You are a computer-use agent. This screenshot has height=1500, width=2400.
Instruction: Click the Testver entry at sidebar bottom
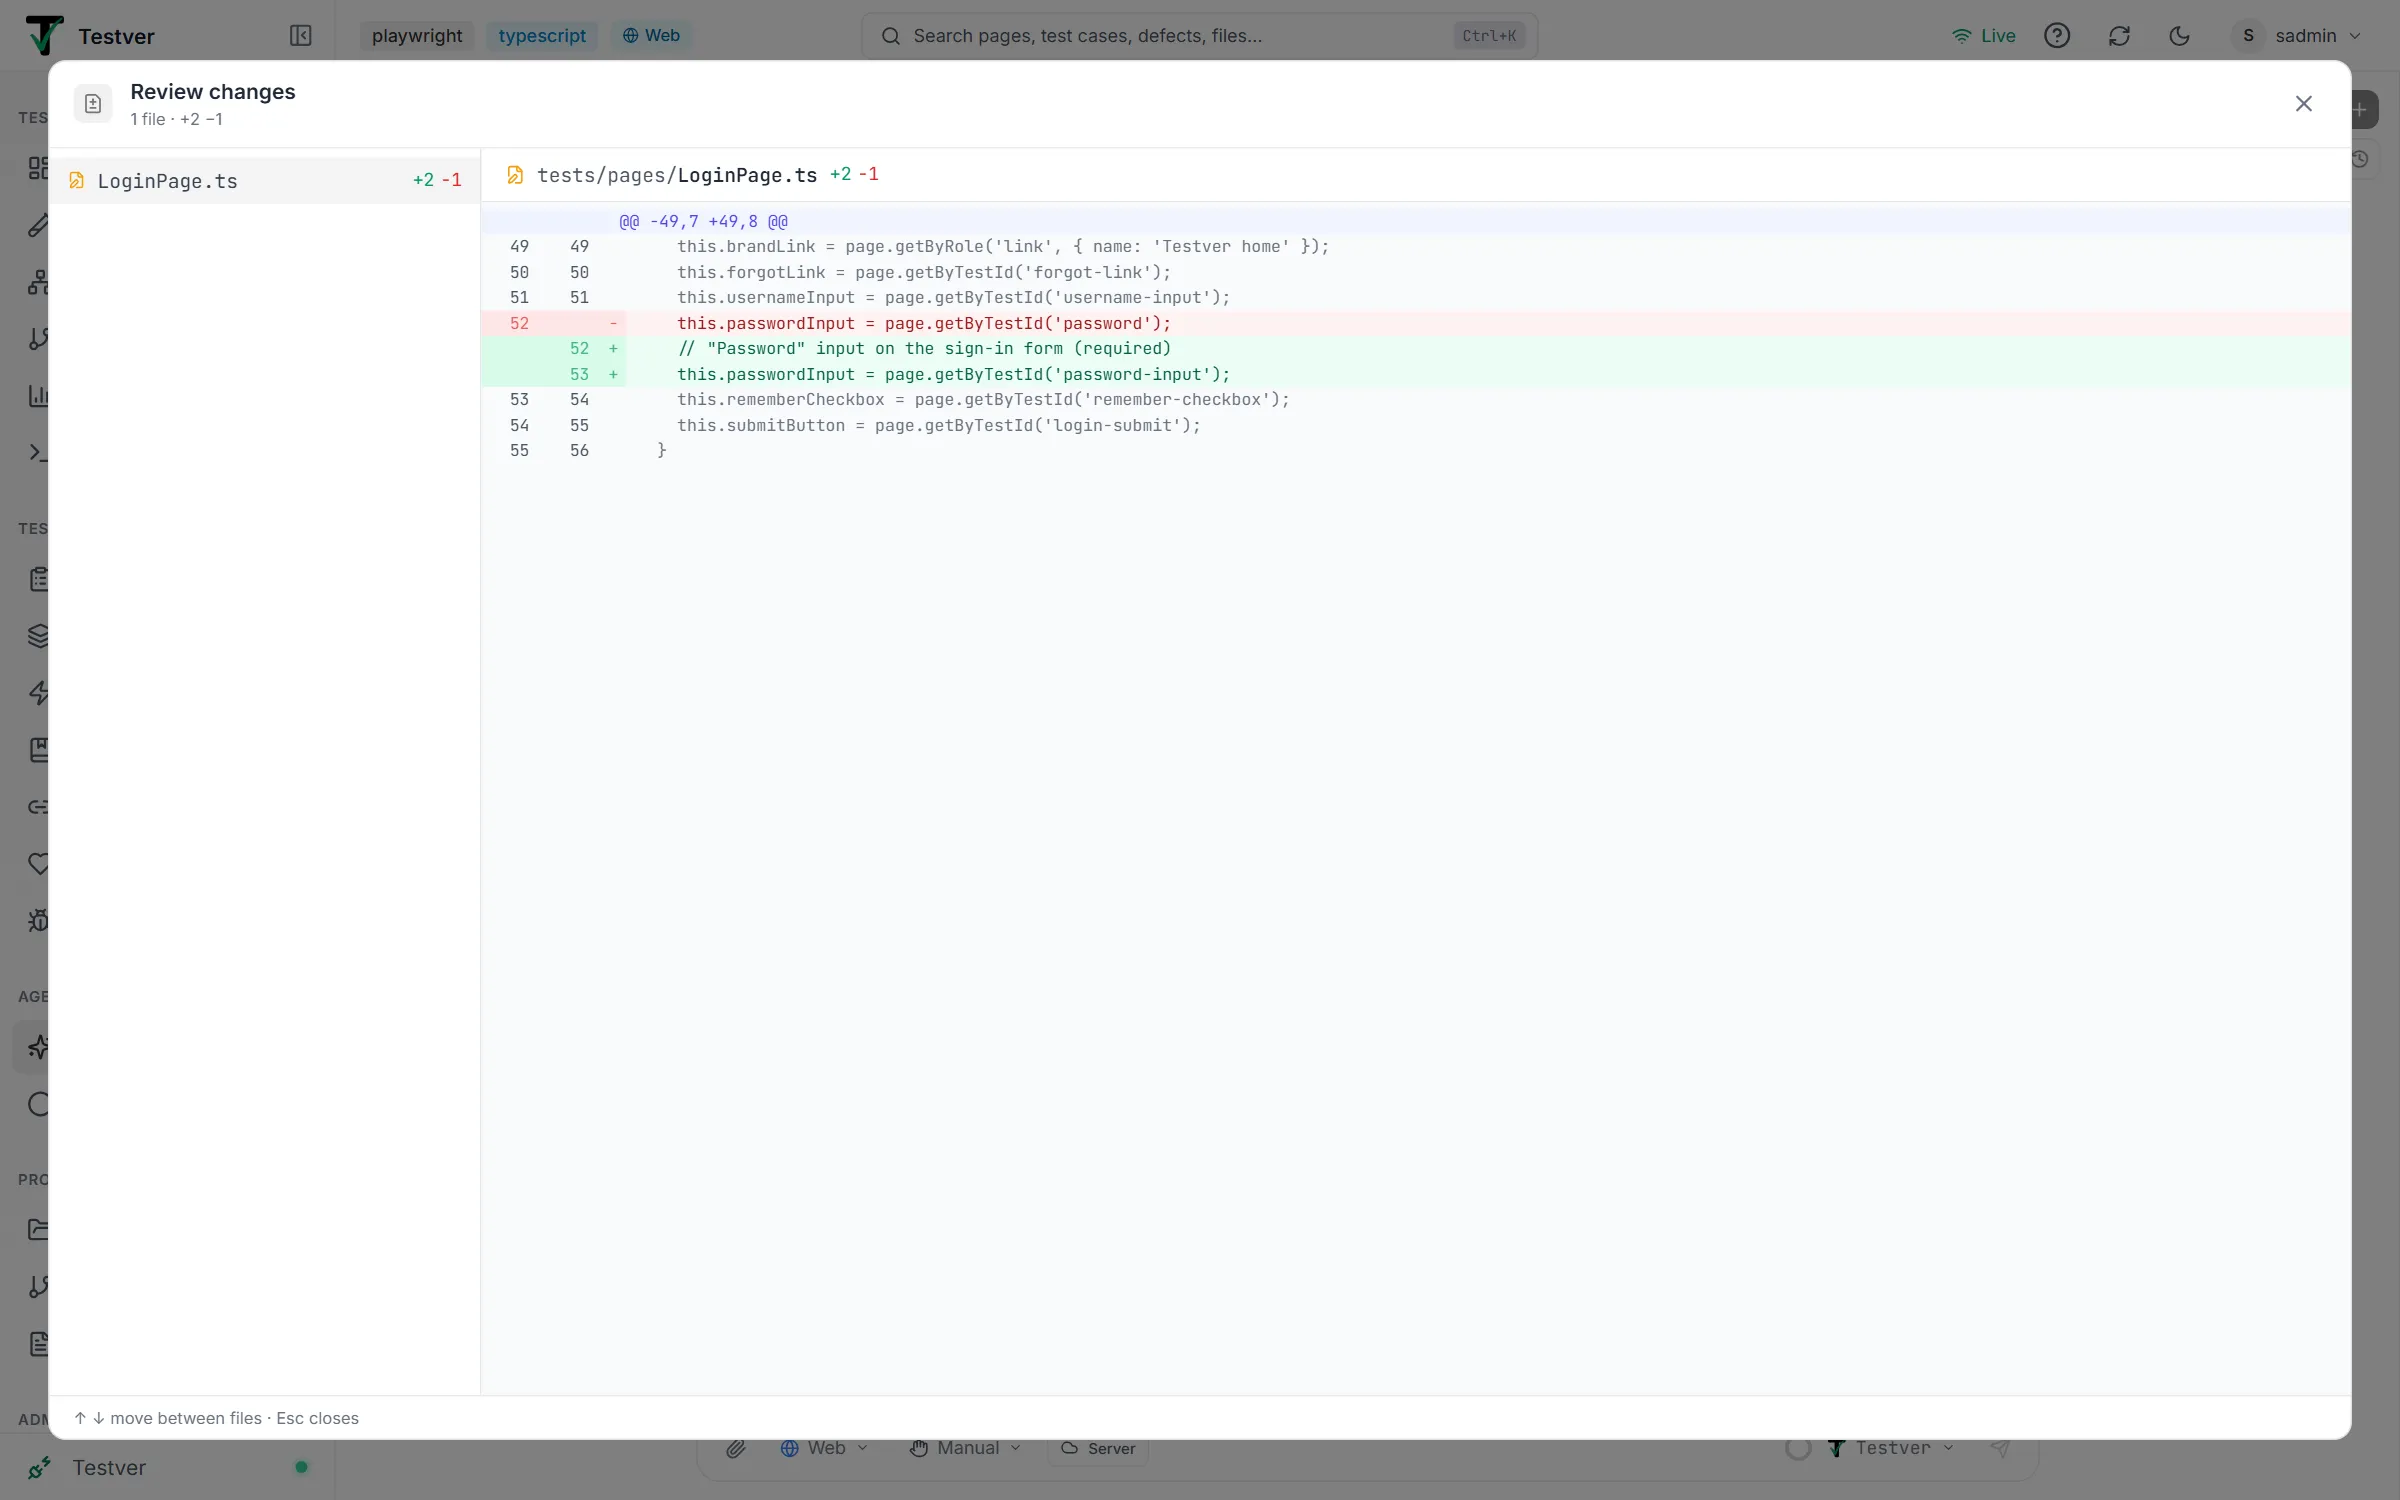click(168, 1467)
